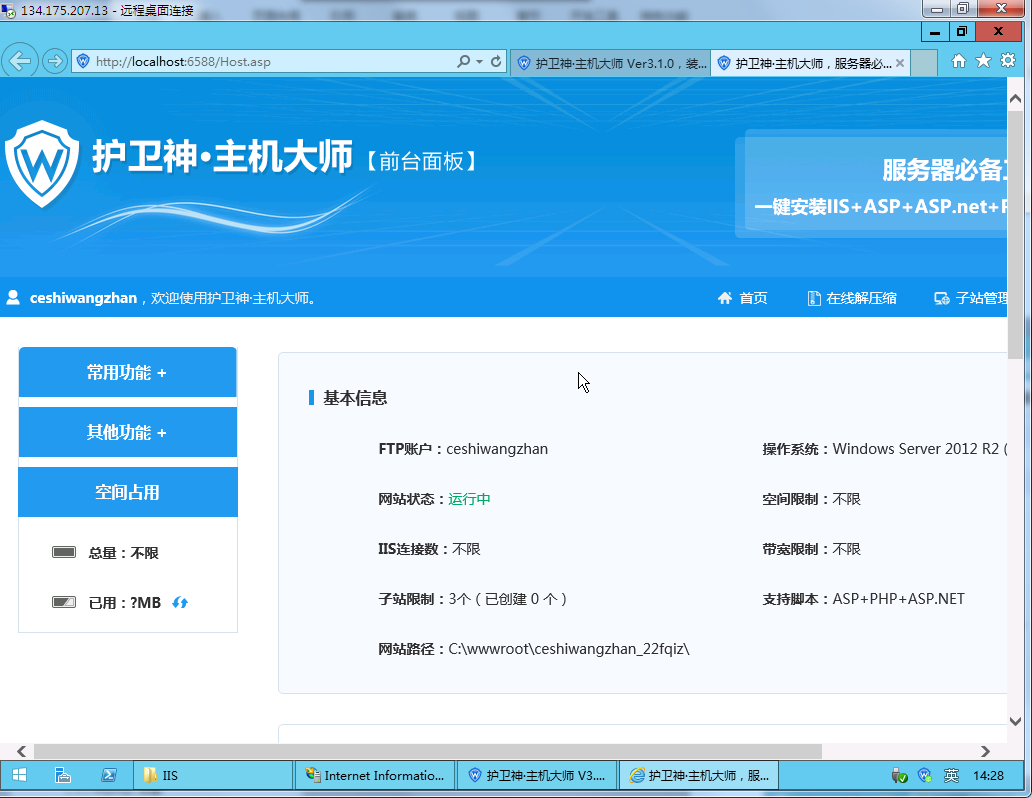Click the vertical scrollbar down arrow
1032x798 pixels.
pos(1016,721)
